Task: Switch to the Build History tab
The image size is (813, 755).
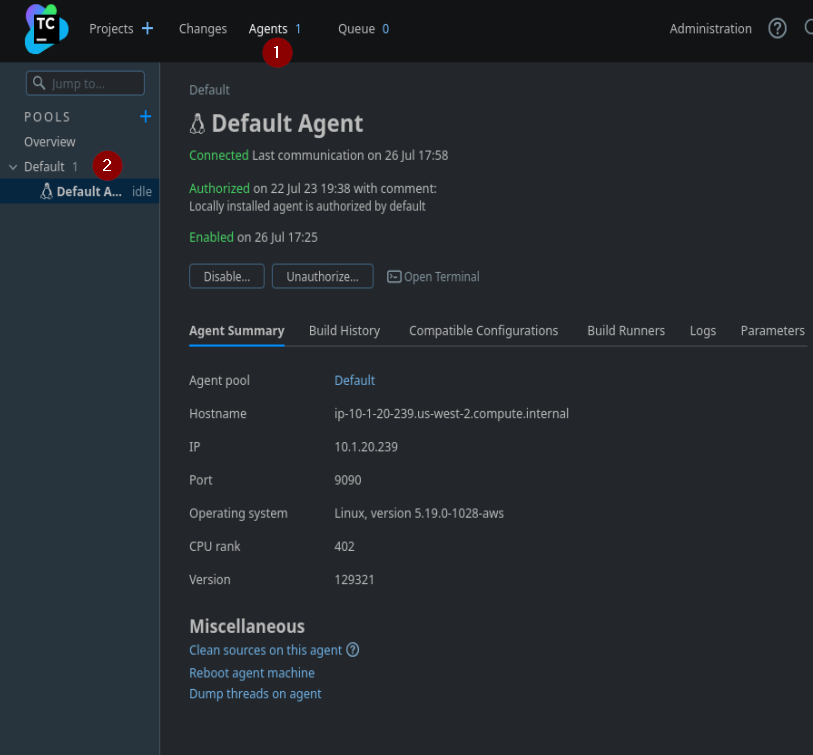Action: tap(344, 331)
